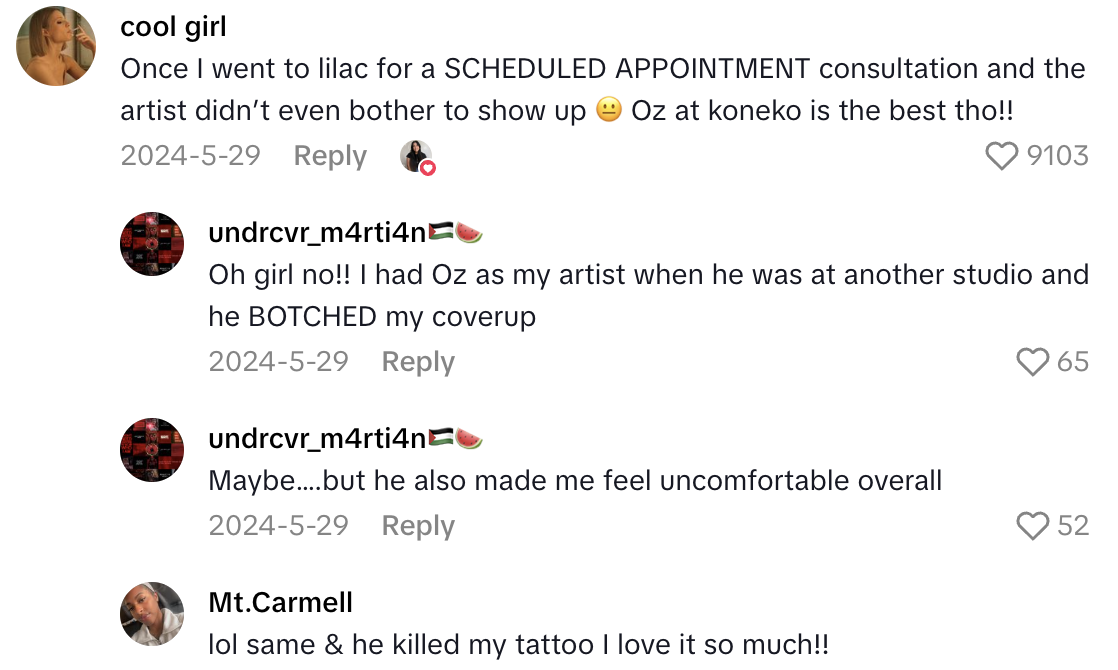
Task: Tap the heart on undrcvr_m4rti4n's first reply
Action: click(1033, 362)
